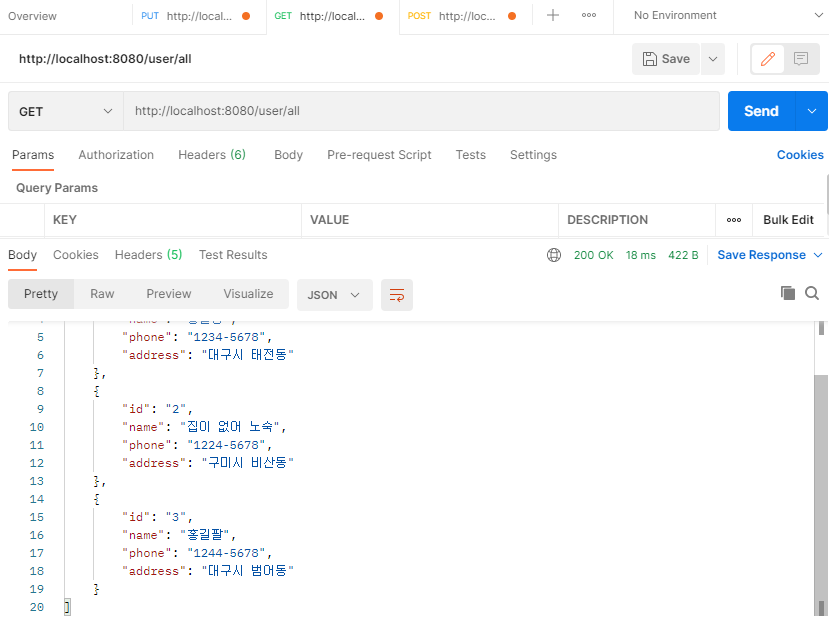Open the response Headers (5) tab

149,255
